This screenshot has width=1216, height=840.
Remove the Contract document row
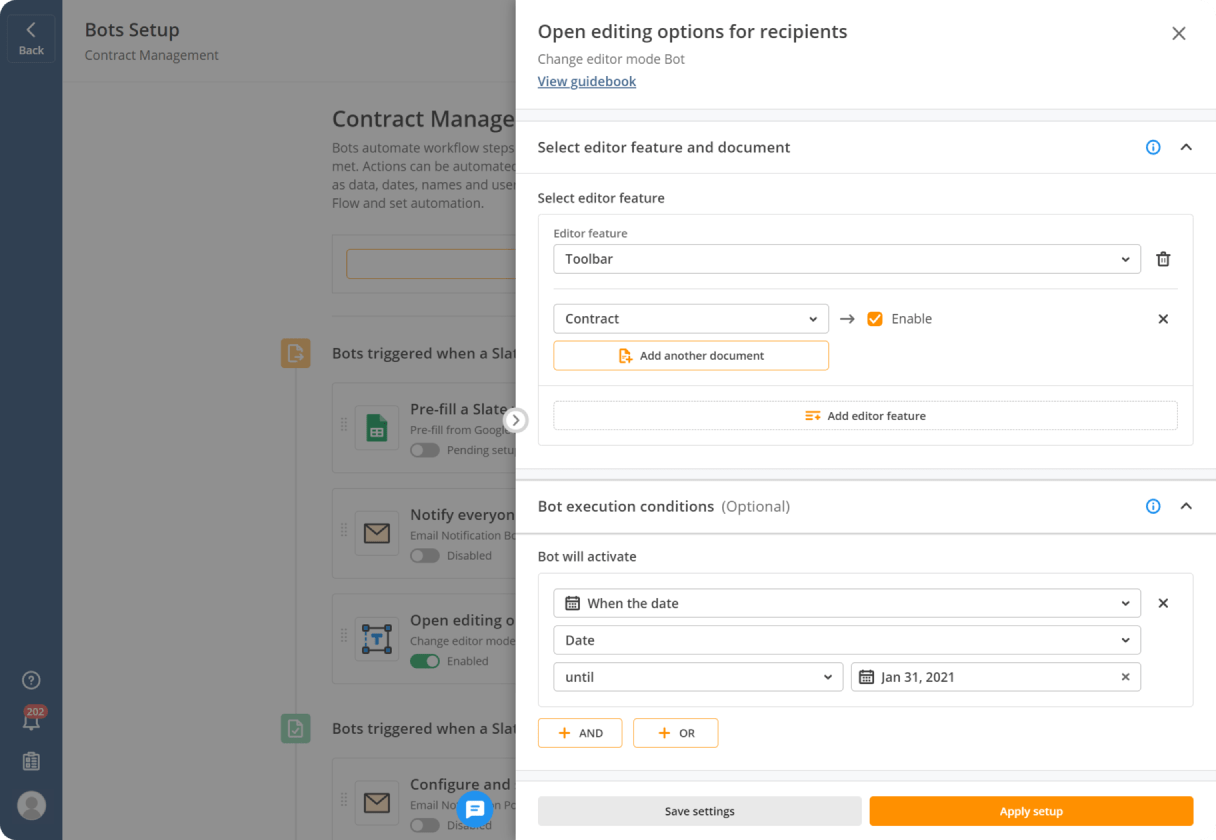(1163, 319)
